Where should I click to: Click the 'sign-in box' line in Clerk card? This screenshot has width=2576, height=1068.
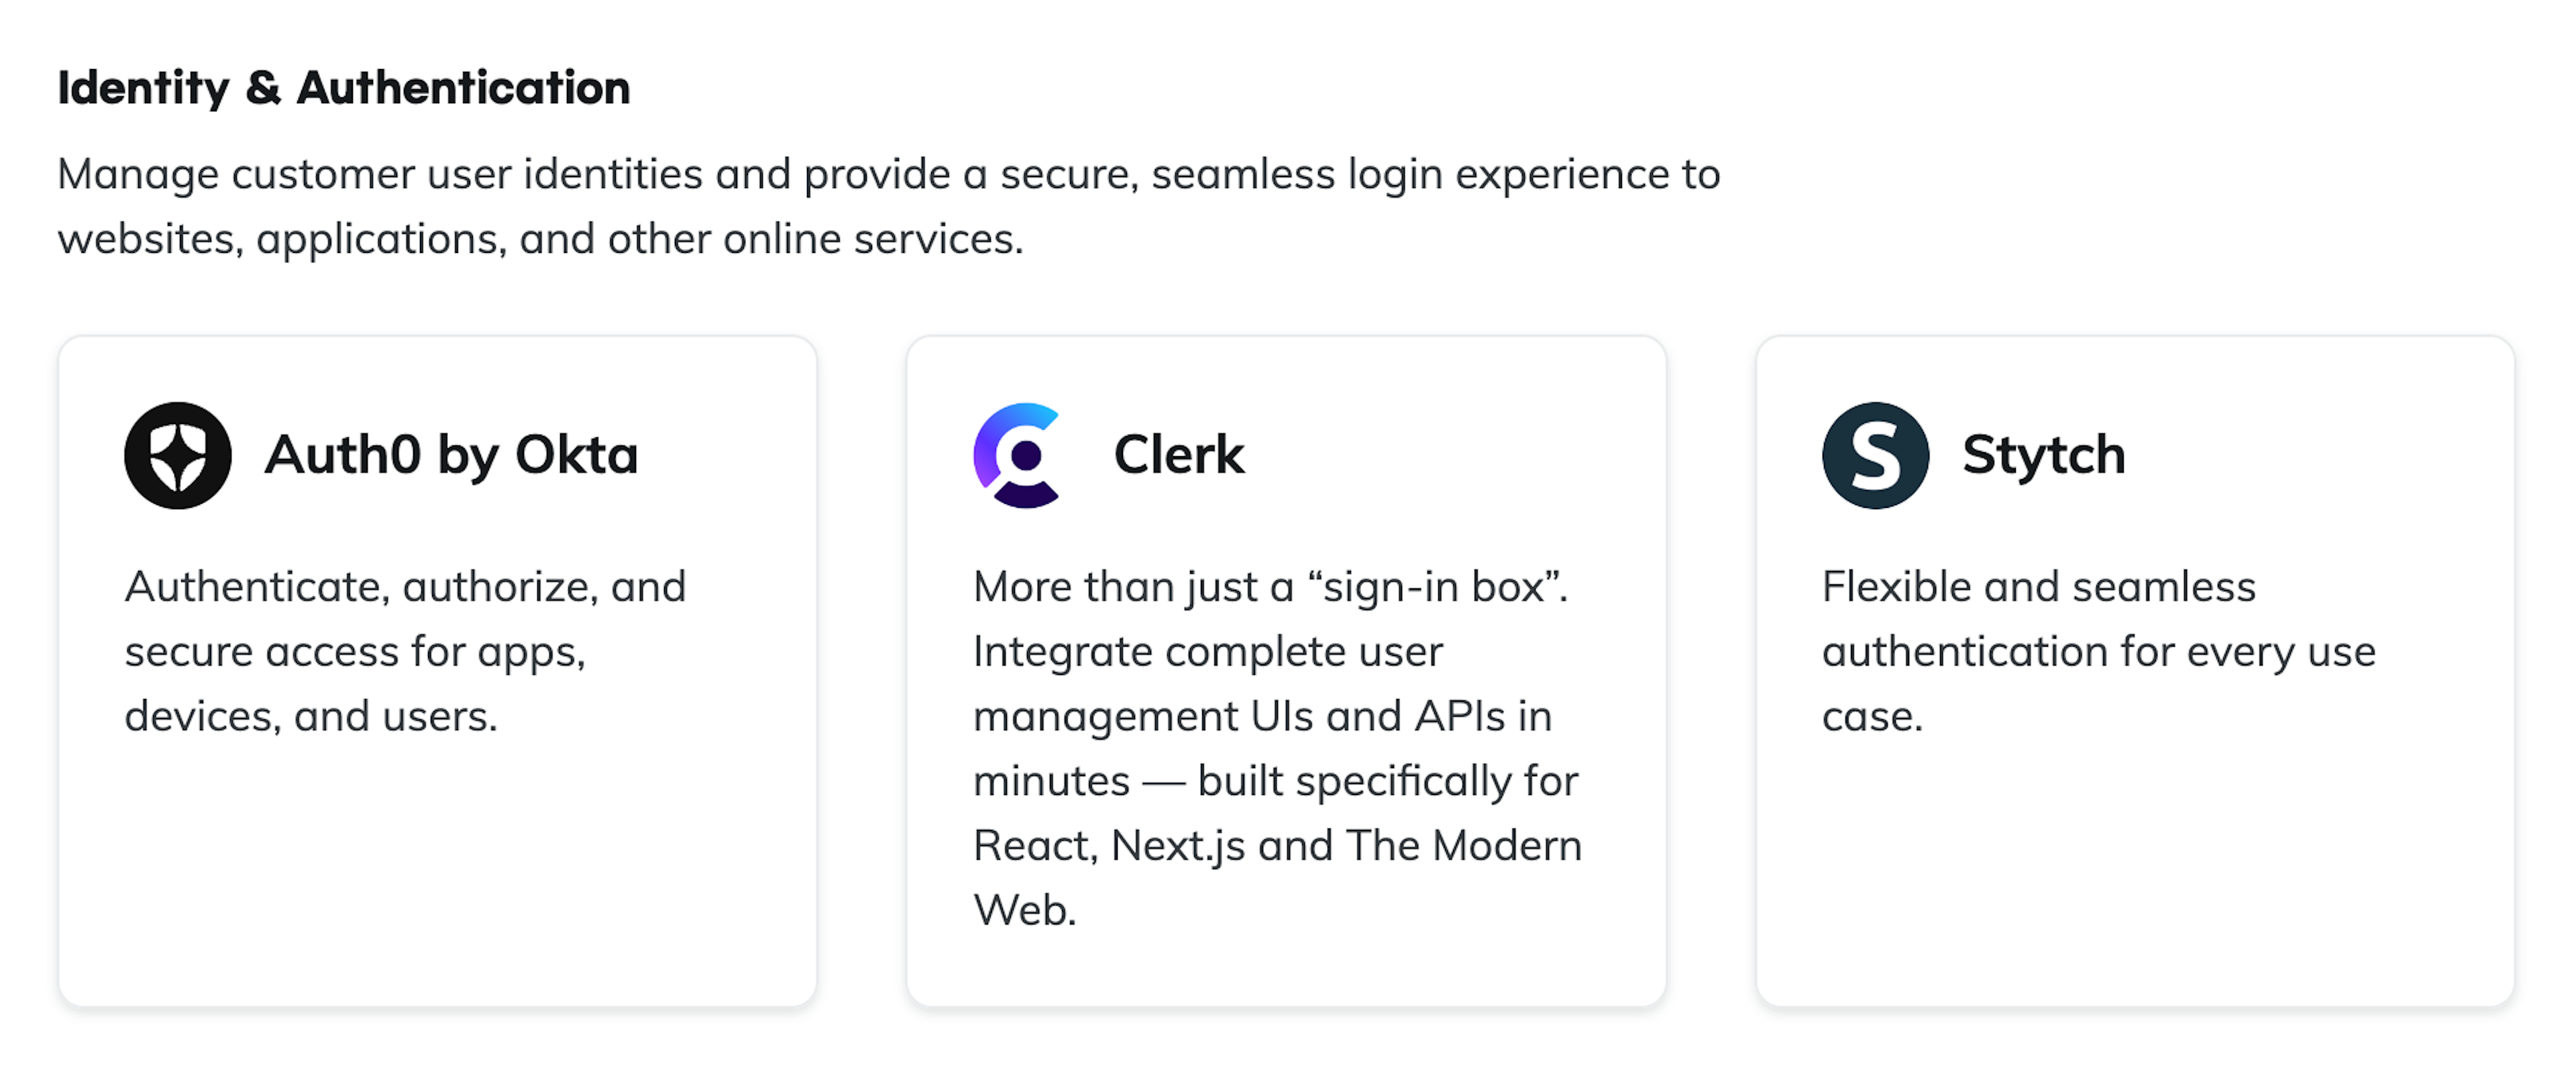click(1270, 587)
